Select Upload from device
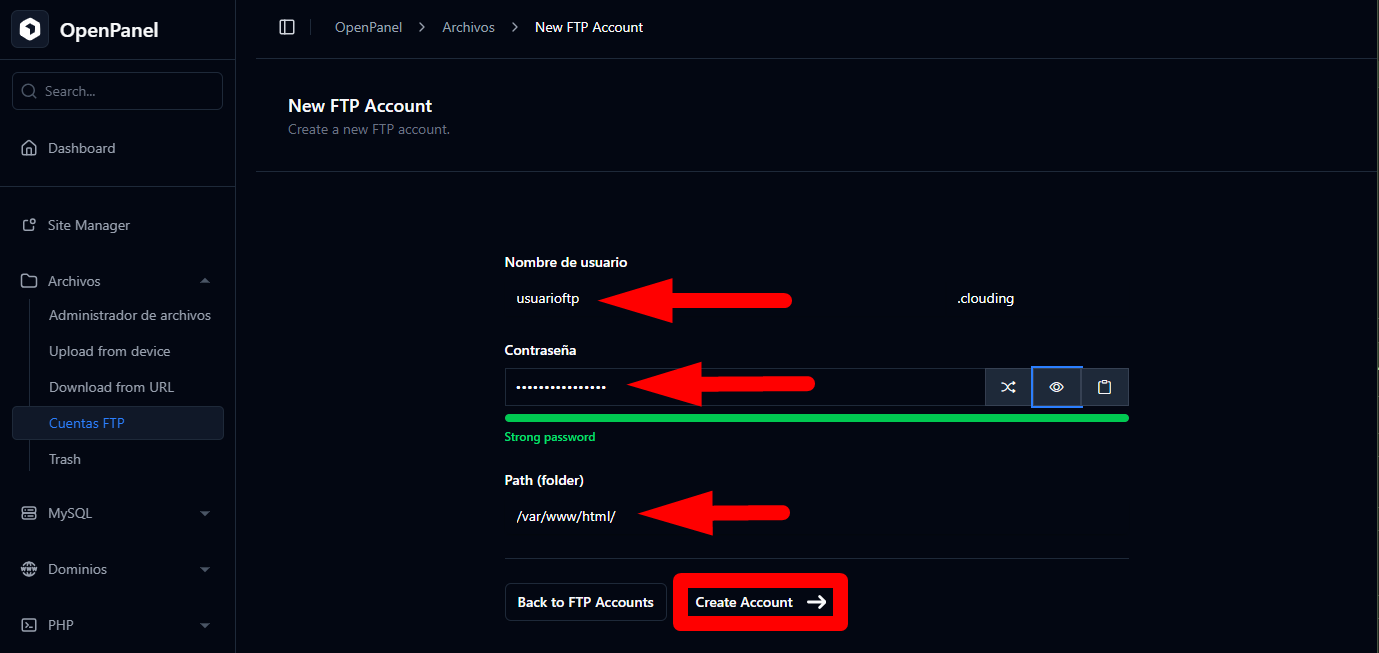 [109, 351]
